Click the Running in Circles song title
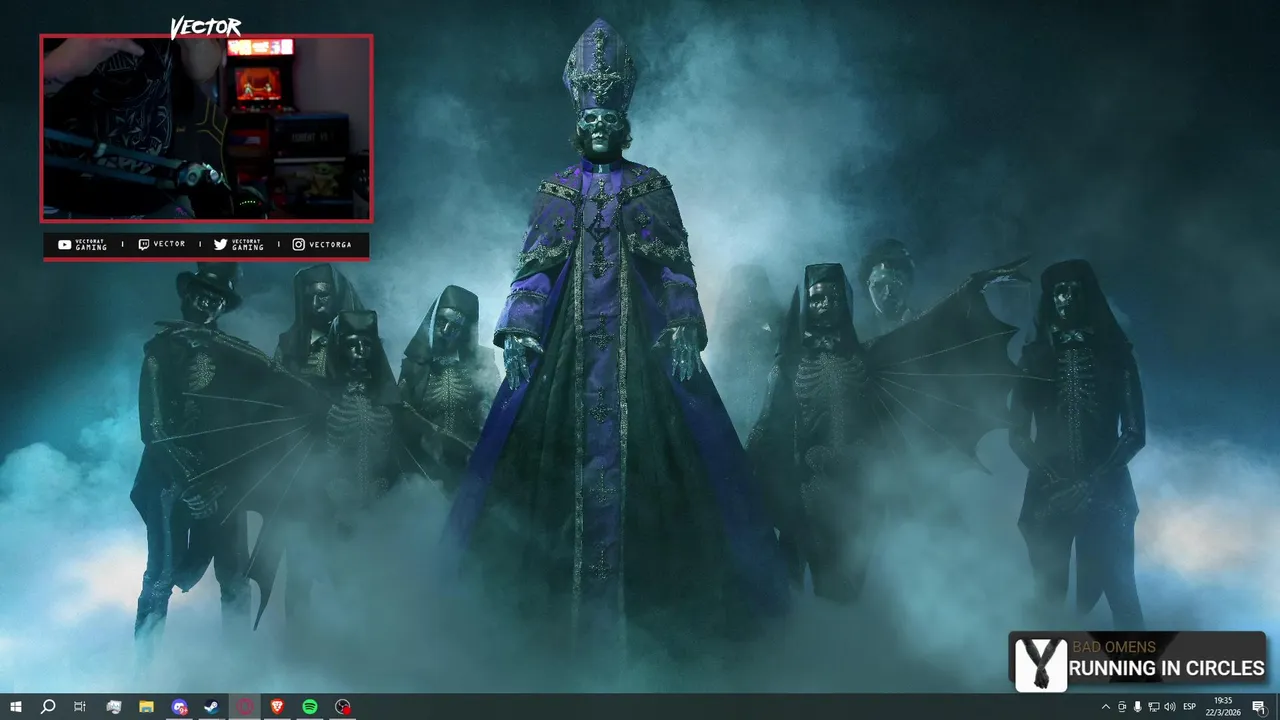1280x720 pixels. pos(1167,669)
